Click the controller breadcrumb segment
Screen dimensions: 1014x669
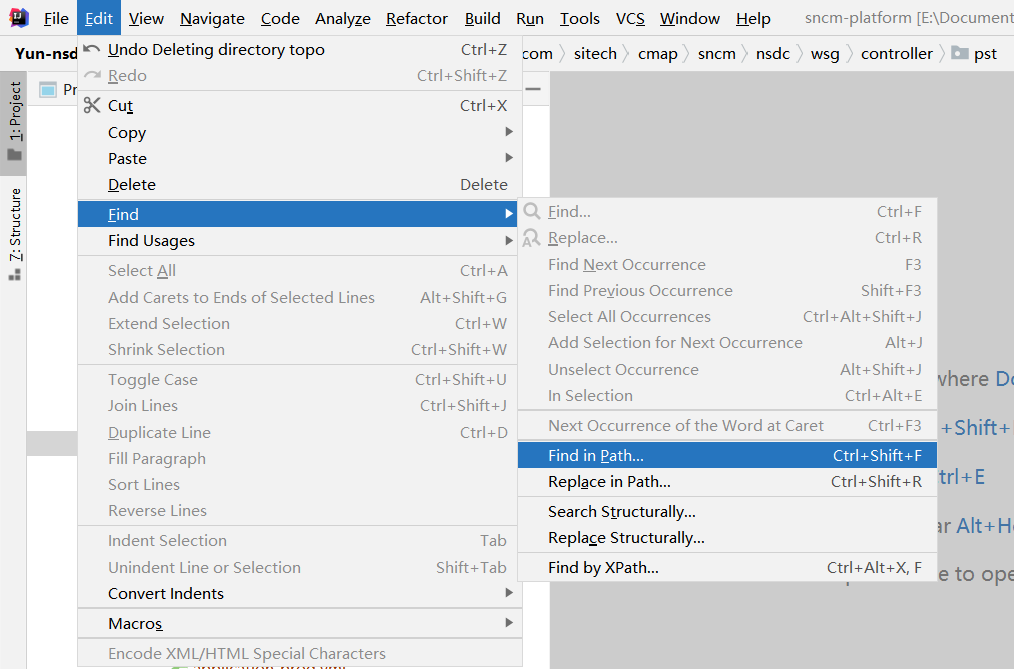(897, 54)
